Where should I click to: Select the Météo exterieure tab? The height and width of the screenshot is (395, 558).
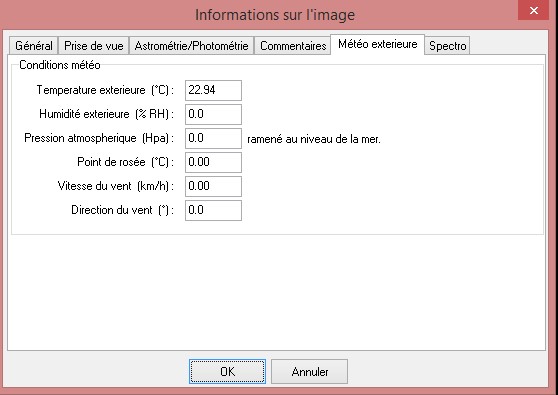tap(378, 44)
